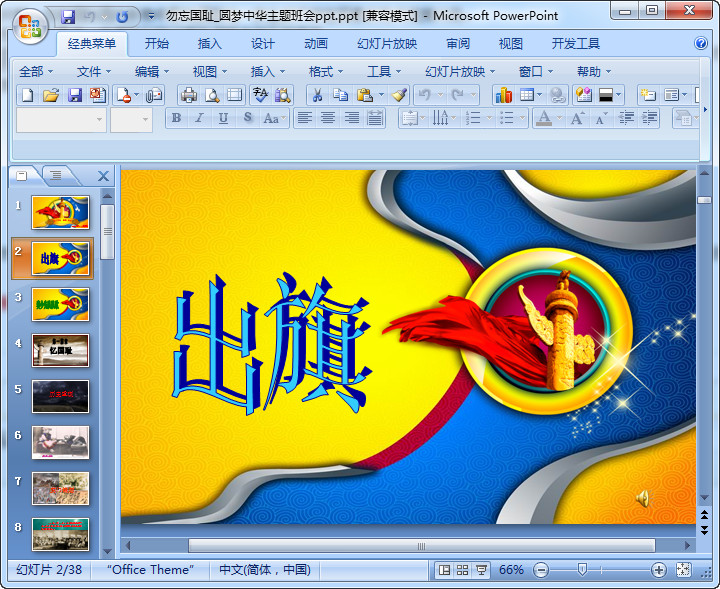The width and height of the screenshot is (720, 589).
Task: Toggle bold formatting
Action: click(176, 118)
